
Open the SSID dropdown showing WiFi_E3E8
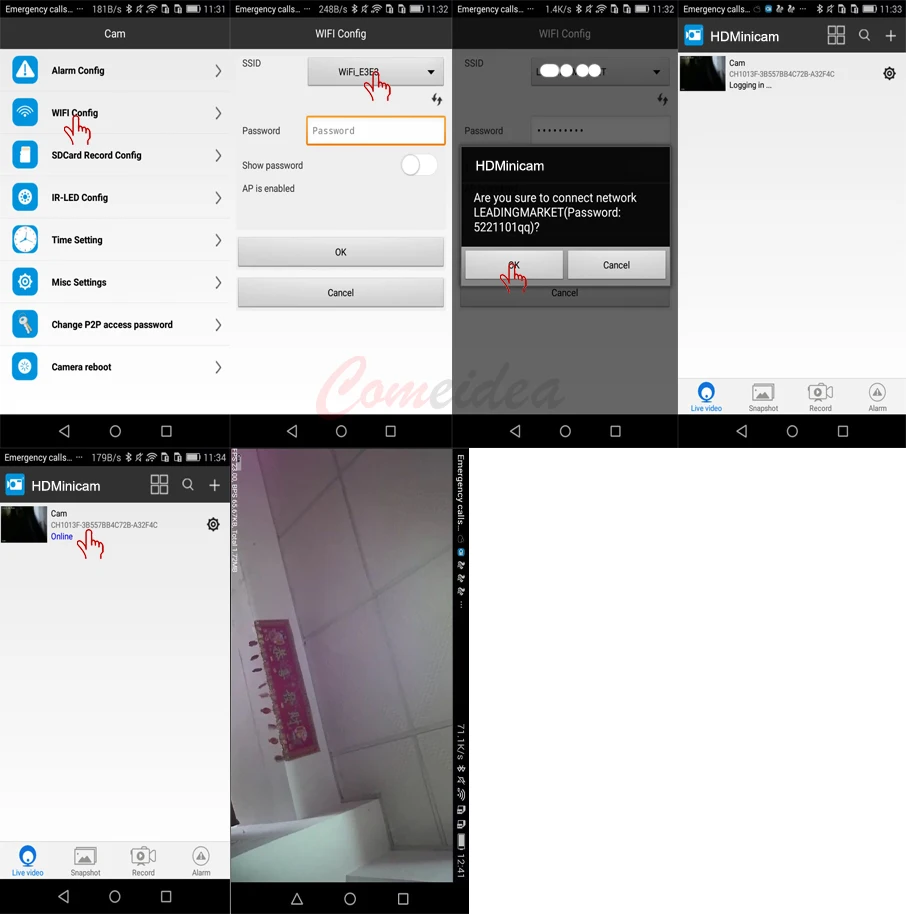[x=375, y=72]
